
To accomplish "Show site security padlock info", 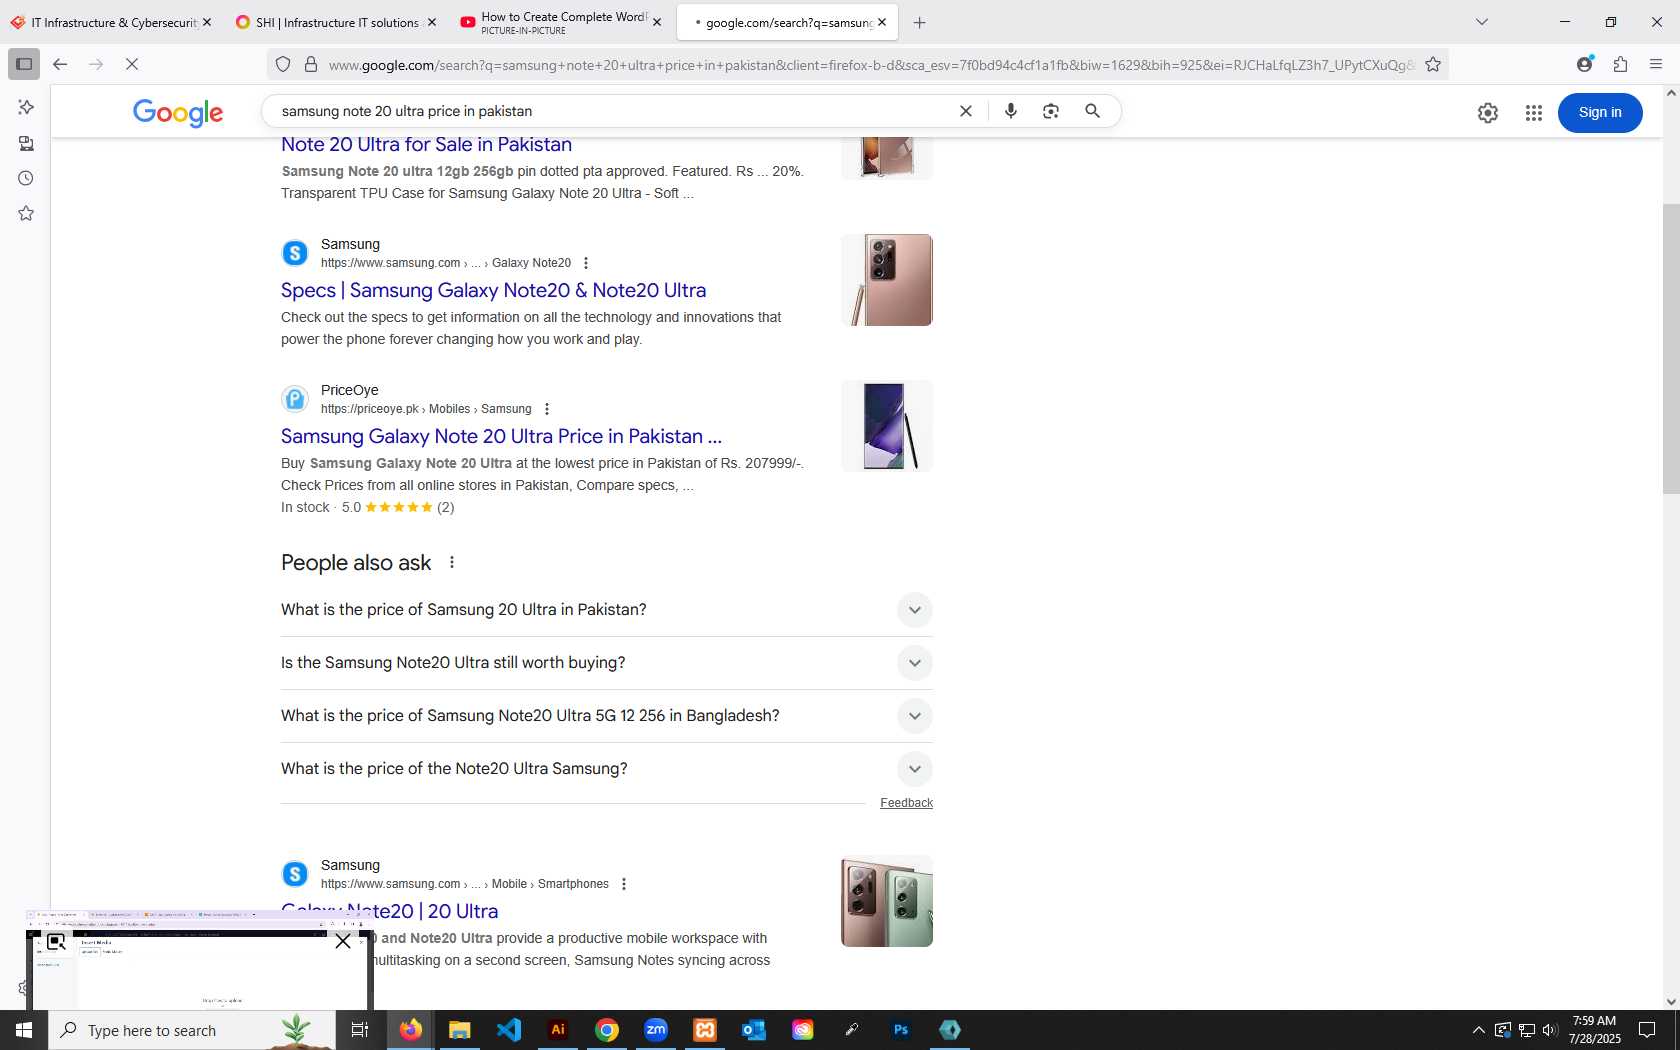I will 311,65.
